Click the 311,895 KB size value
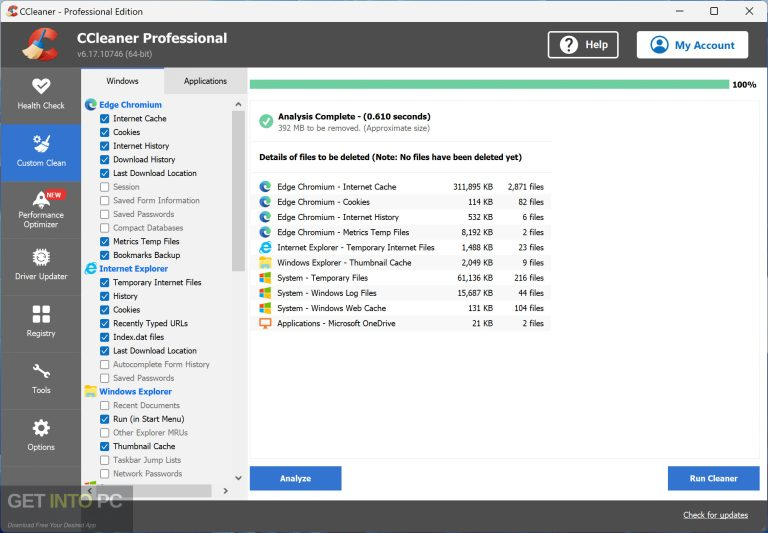The image size is (768, 533). [473, 187]
